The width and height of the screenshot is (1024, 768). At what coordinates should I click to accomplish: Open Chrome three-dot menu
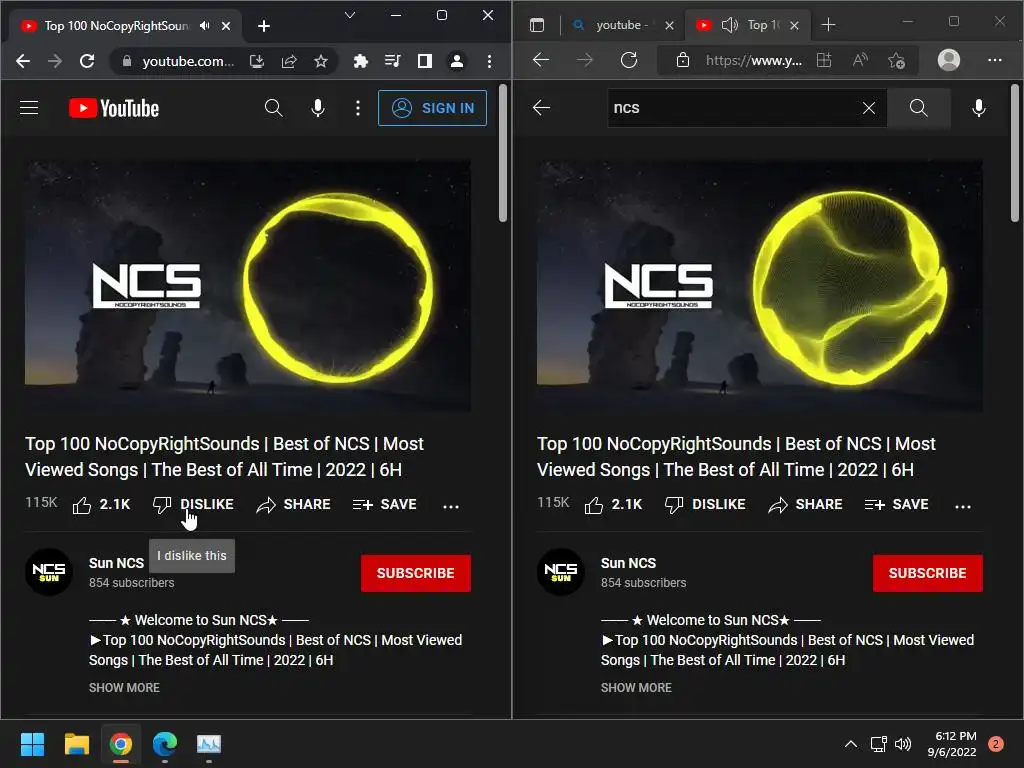(x=489, y=61)
